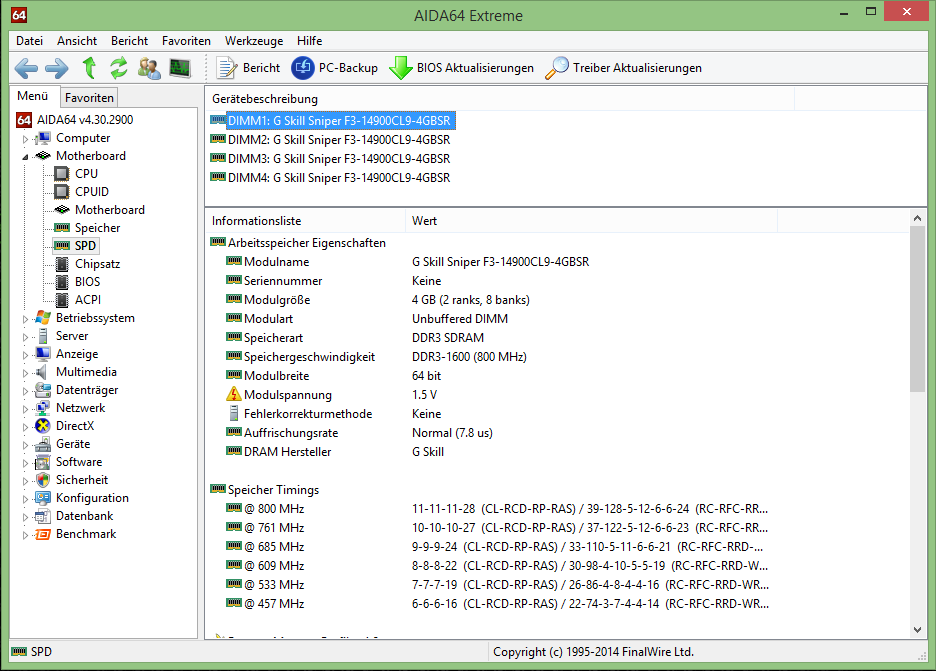Click the Konfiguration category icon
The width and height of the screenshot is (936, 671).
42,498
